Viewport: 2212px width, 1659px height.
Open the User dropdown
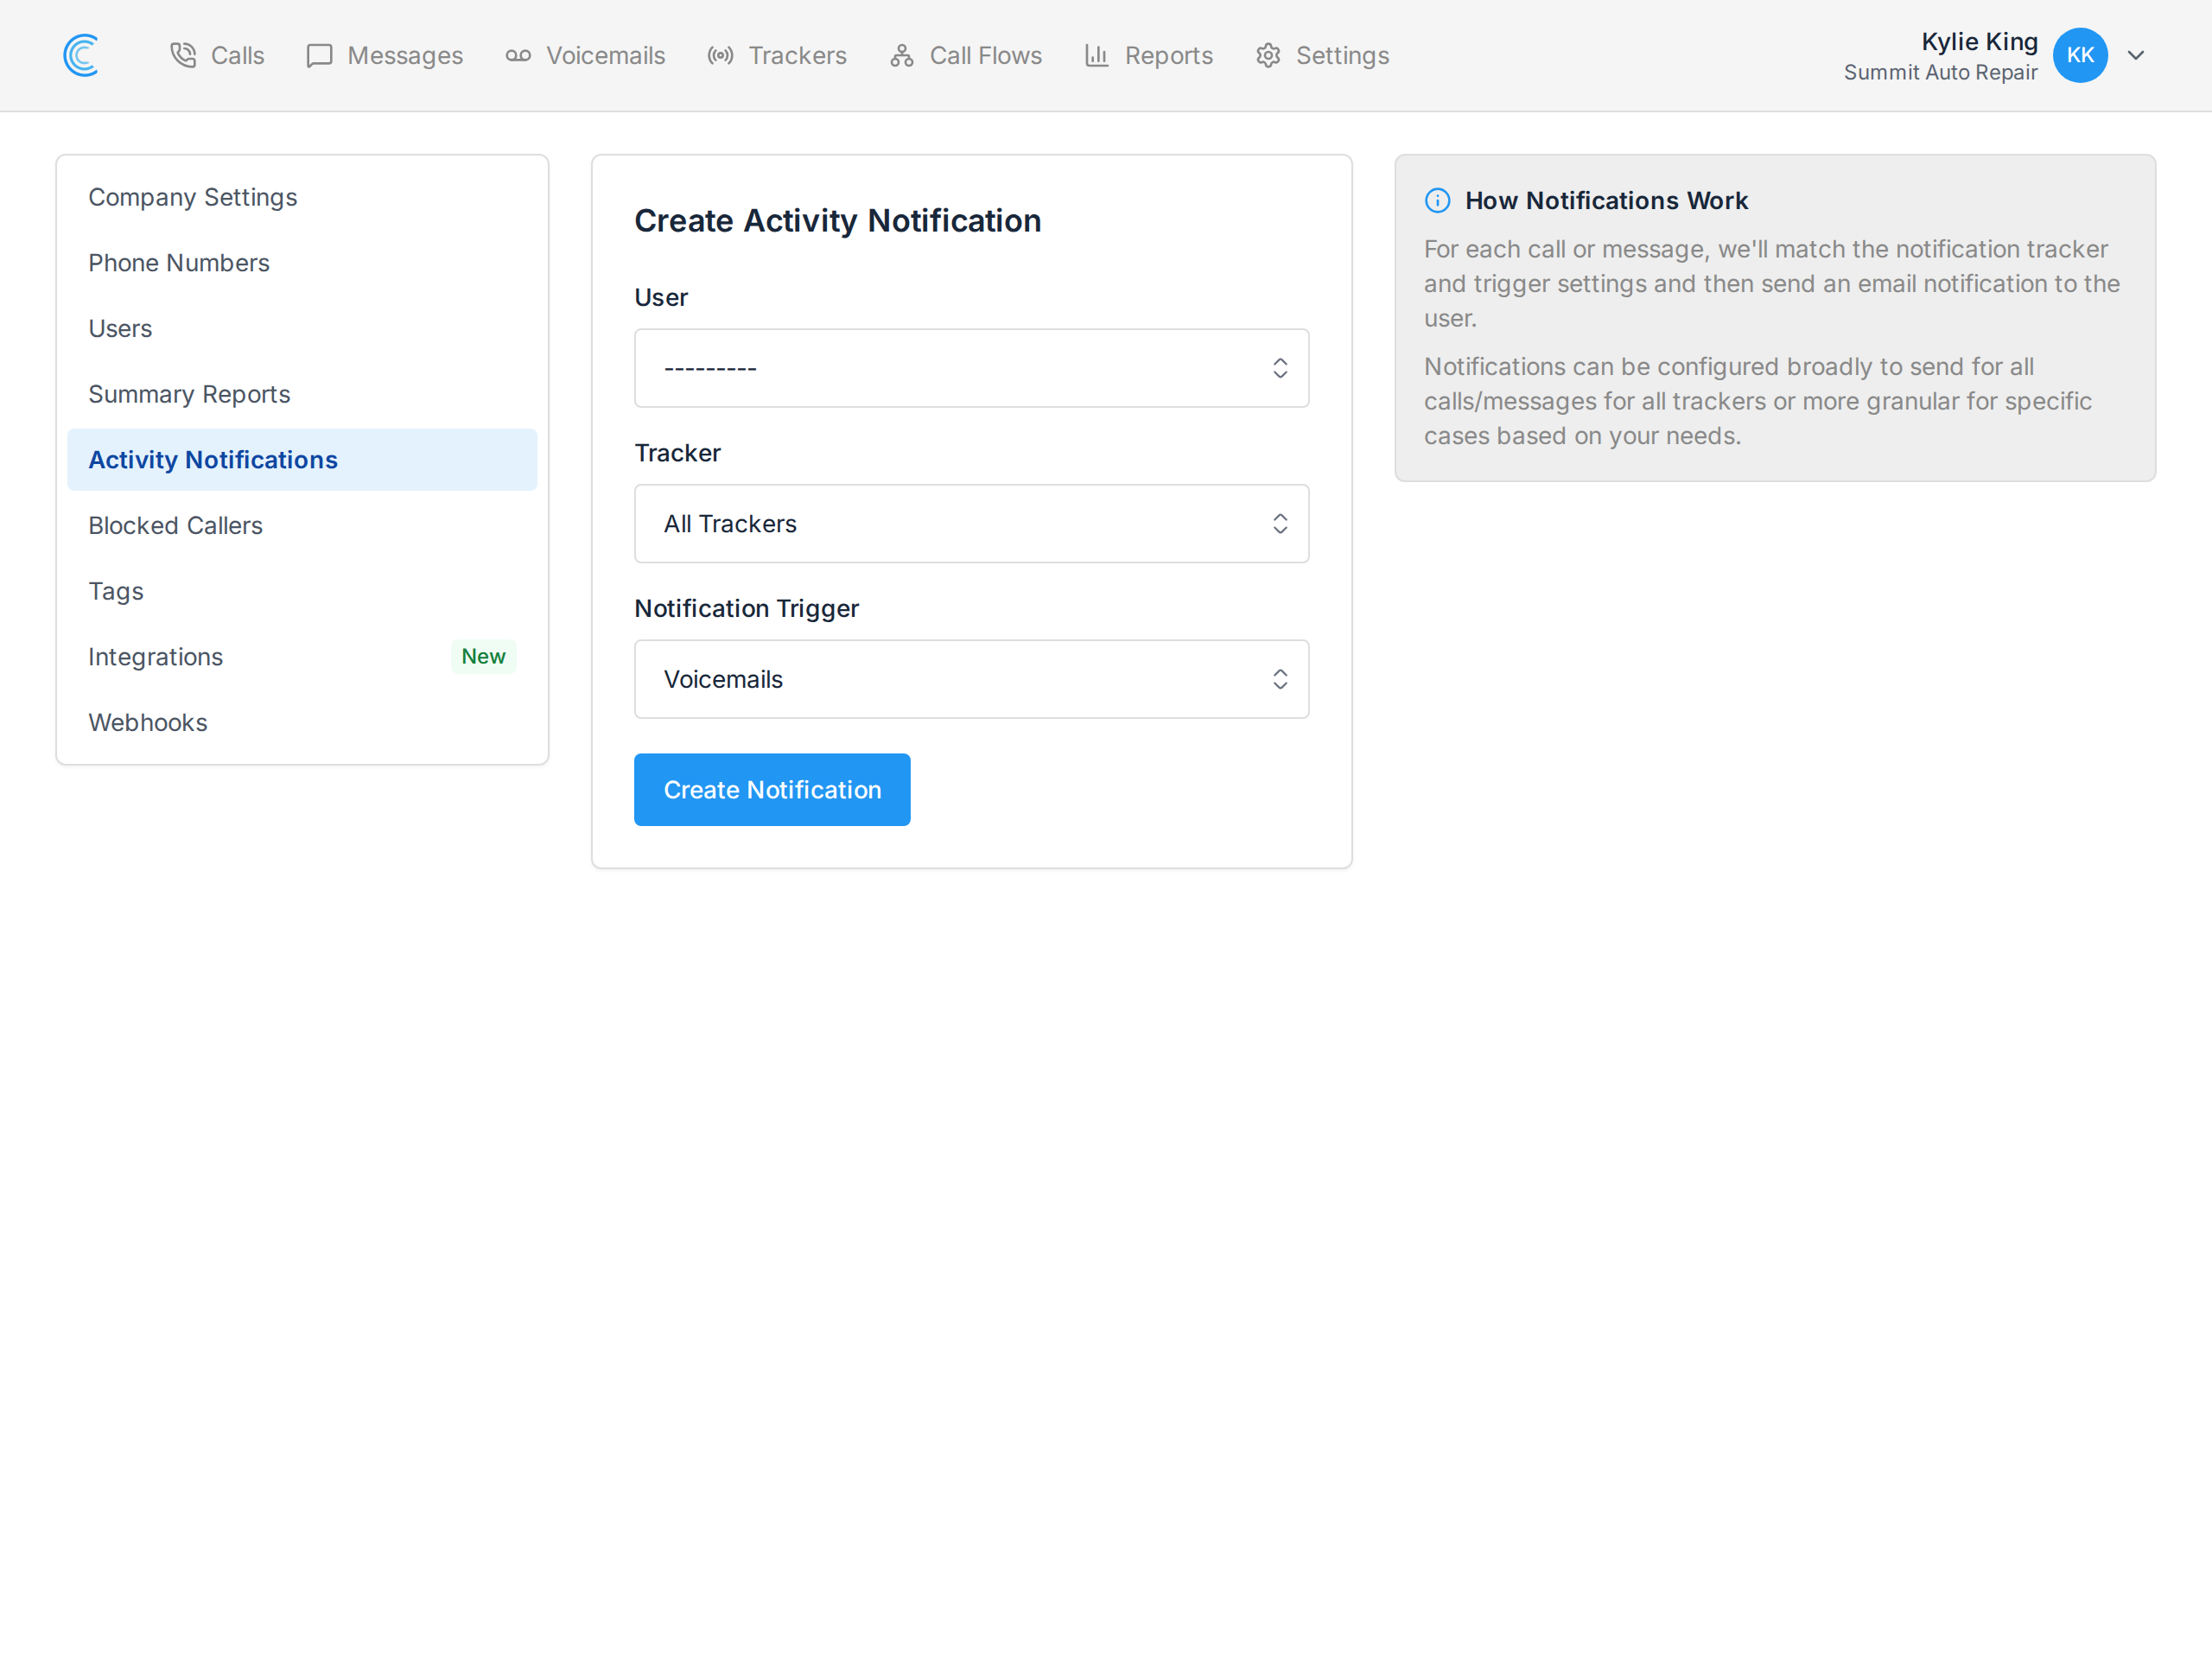(x=971, y=368)
